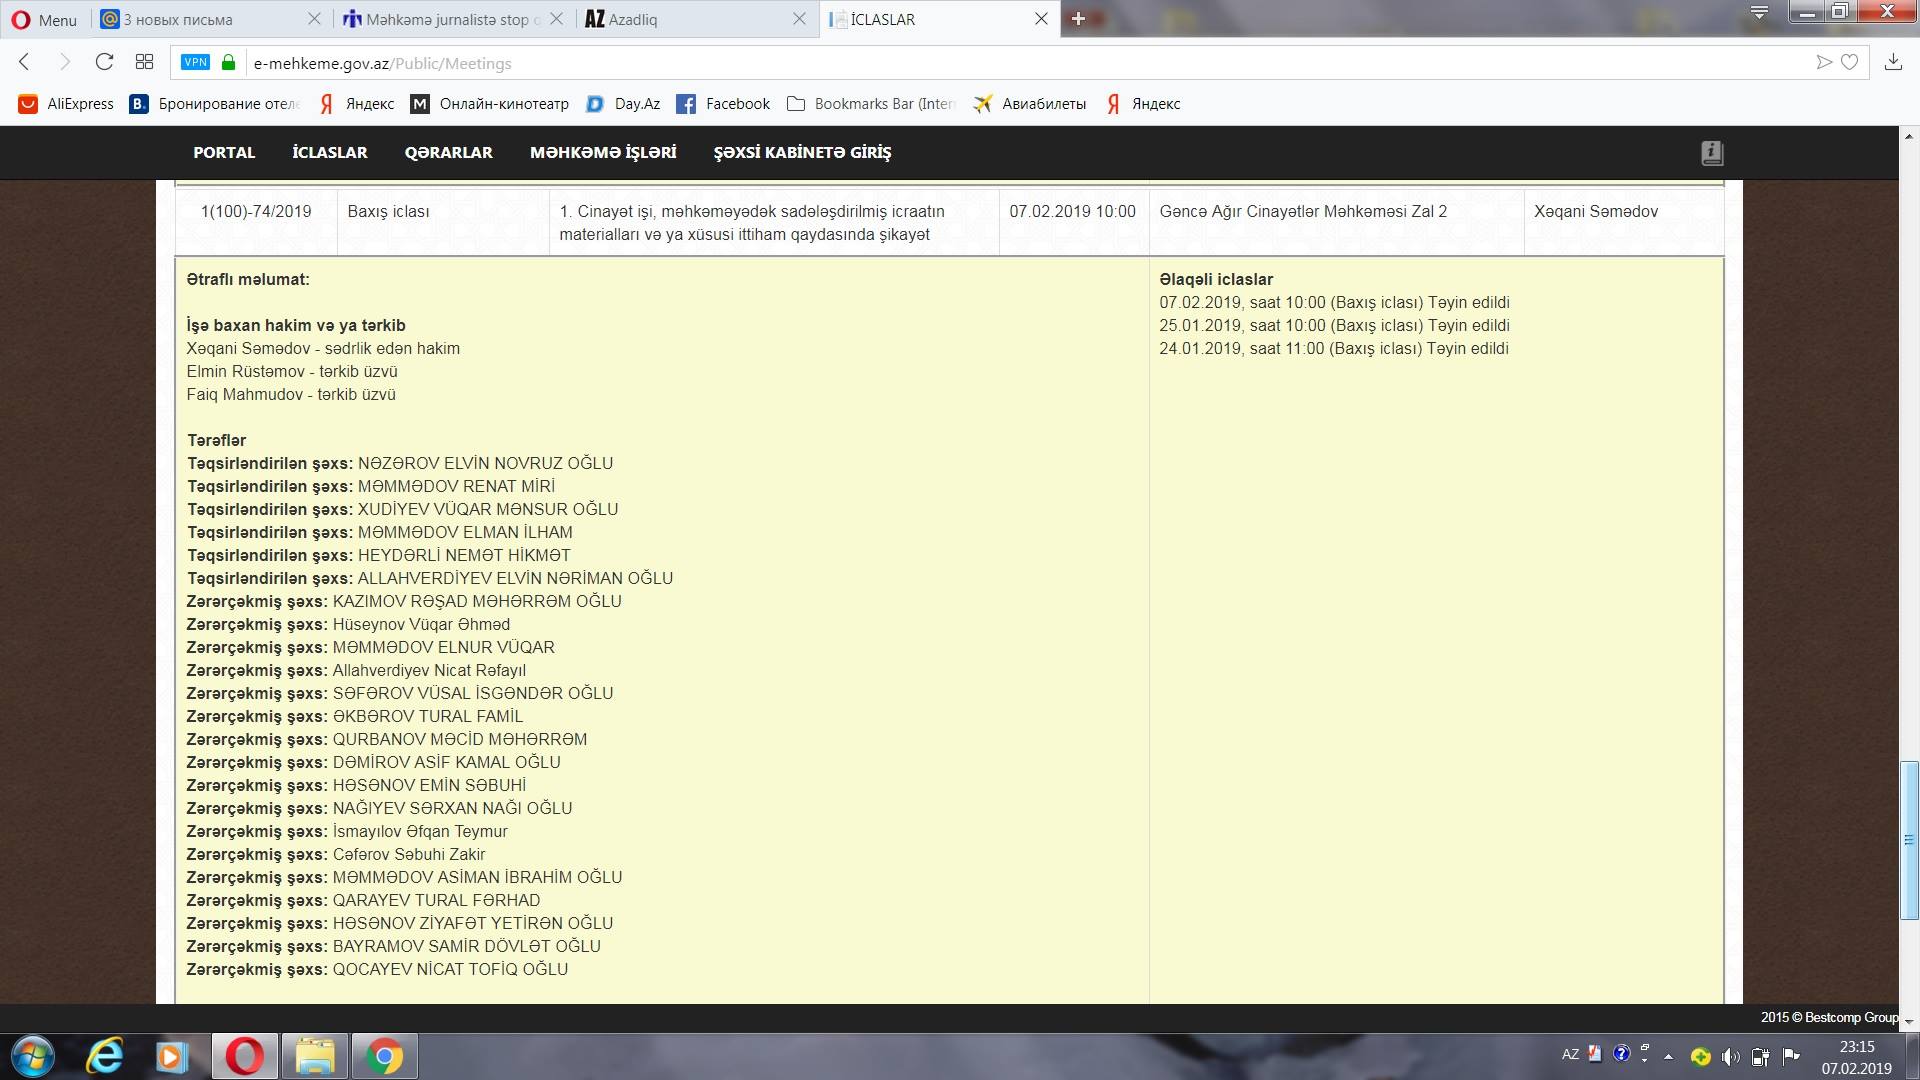
Task: Open the downloads arrow icon
Action: pos(1893,62)
